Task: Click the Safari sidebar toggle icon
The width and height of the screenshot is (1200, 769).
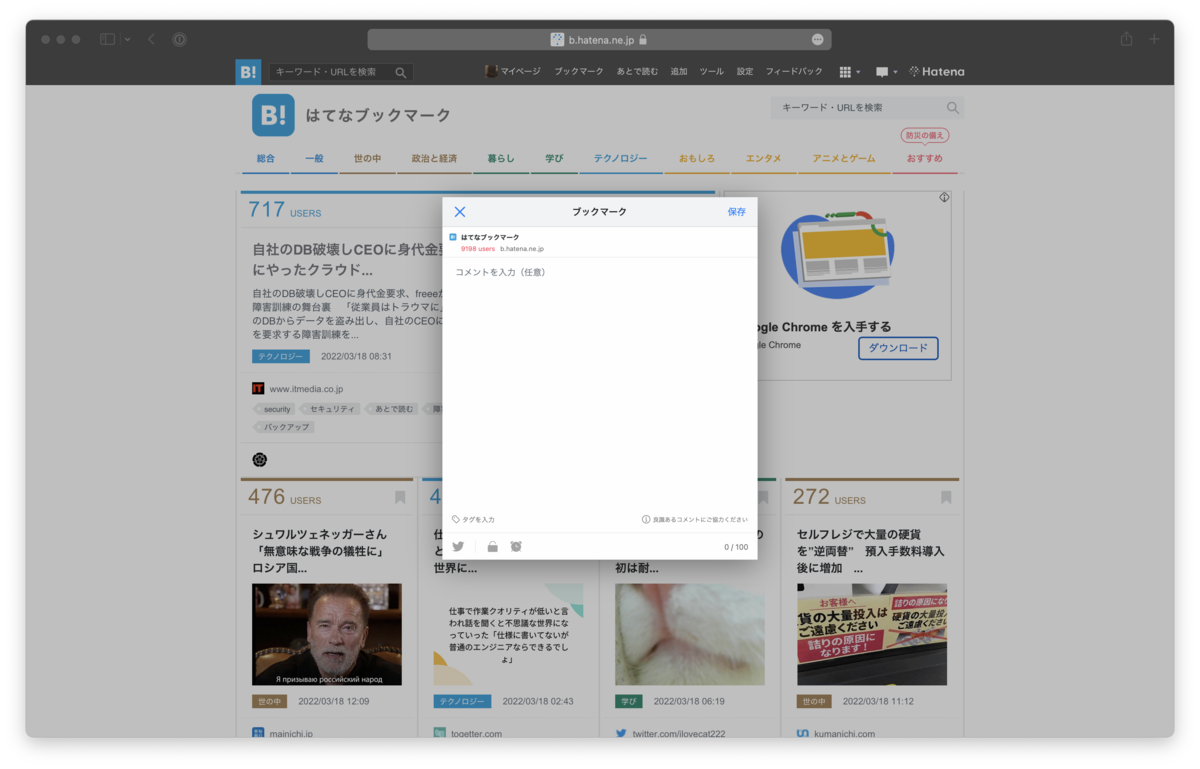Action: click(x=108, y=39)
